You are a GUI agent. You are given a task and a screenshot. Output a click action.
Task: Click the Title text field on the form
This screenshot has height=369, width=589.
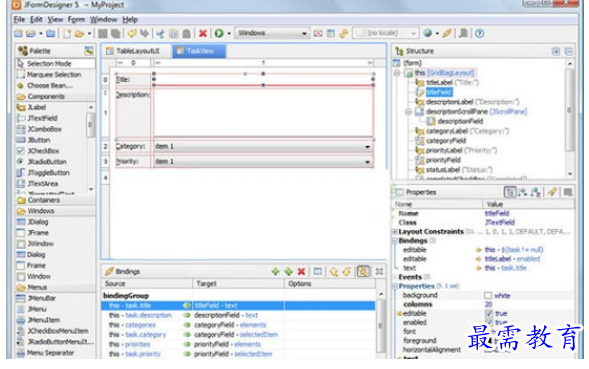[x=263, y=80]
